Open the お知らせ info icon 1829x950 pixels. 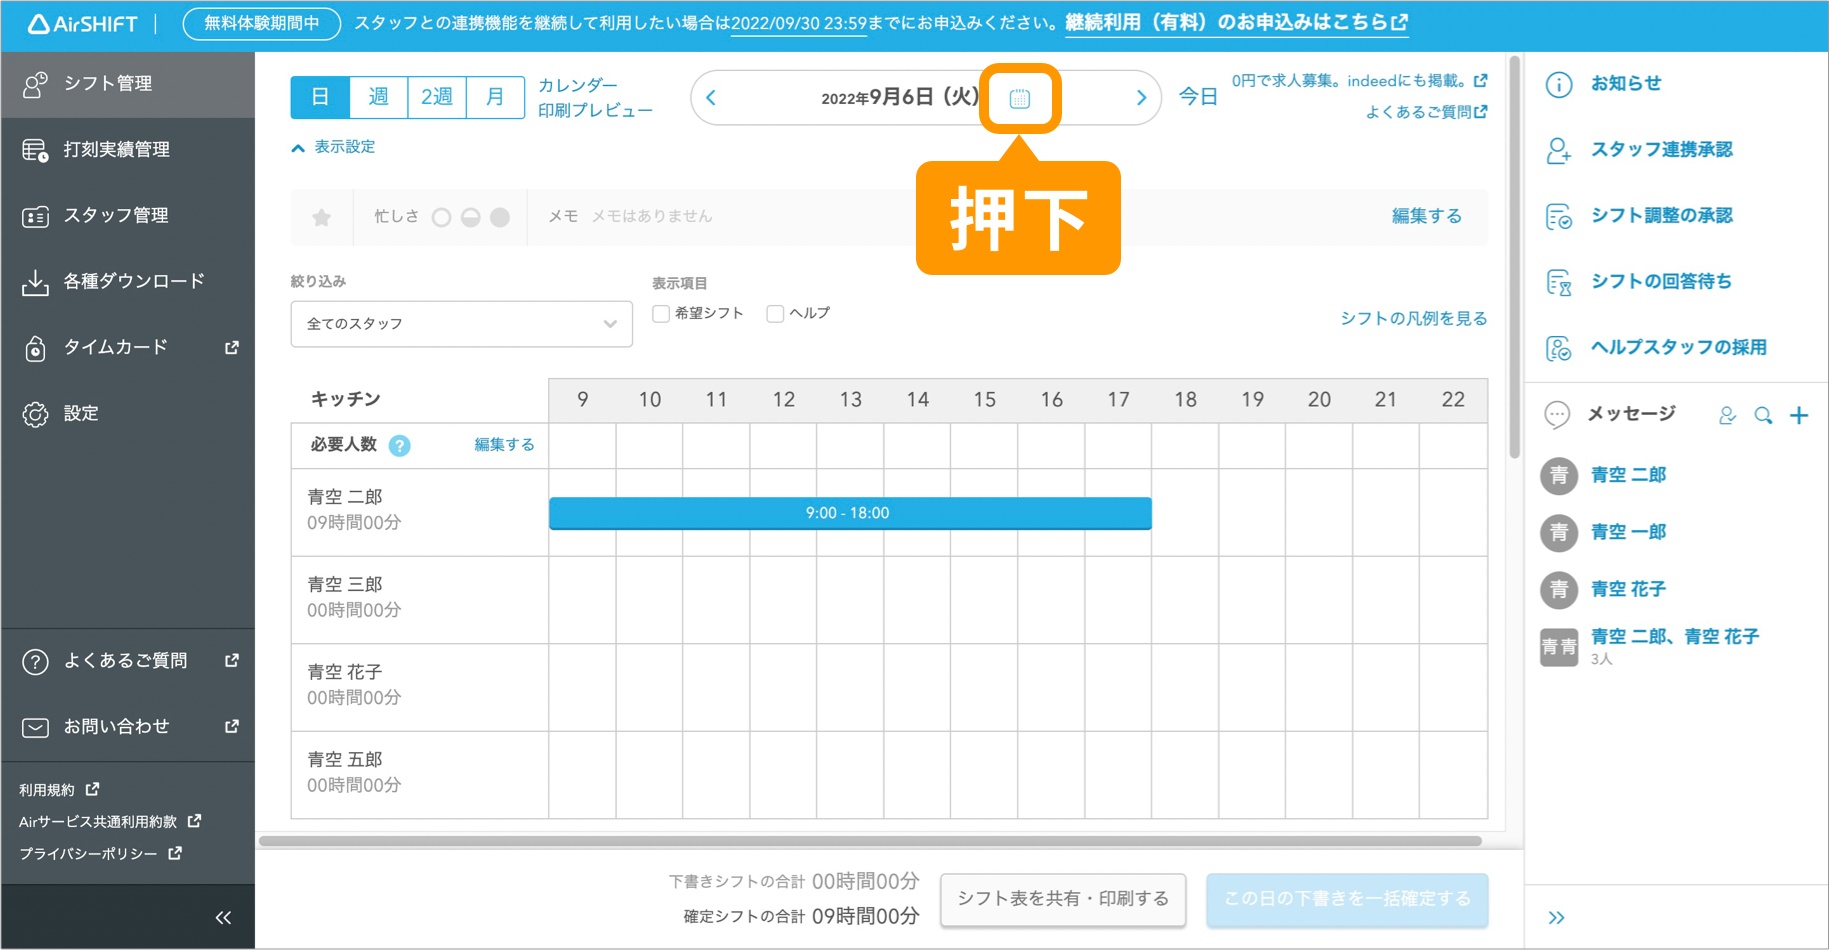1558,84
